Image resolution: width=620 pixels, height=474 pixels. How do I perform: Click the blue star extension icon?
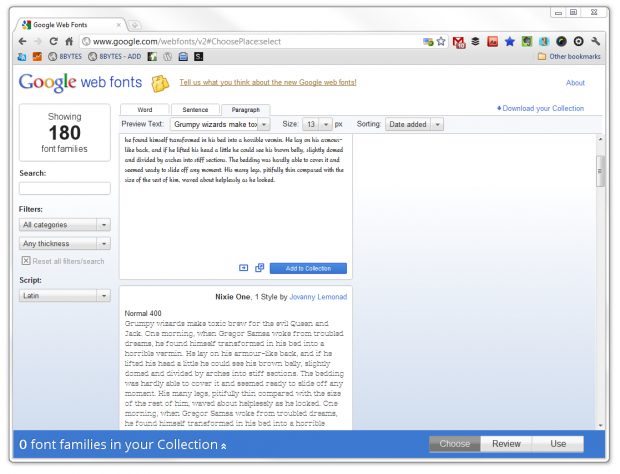coord(510,41)
